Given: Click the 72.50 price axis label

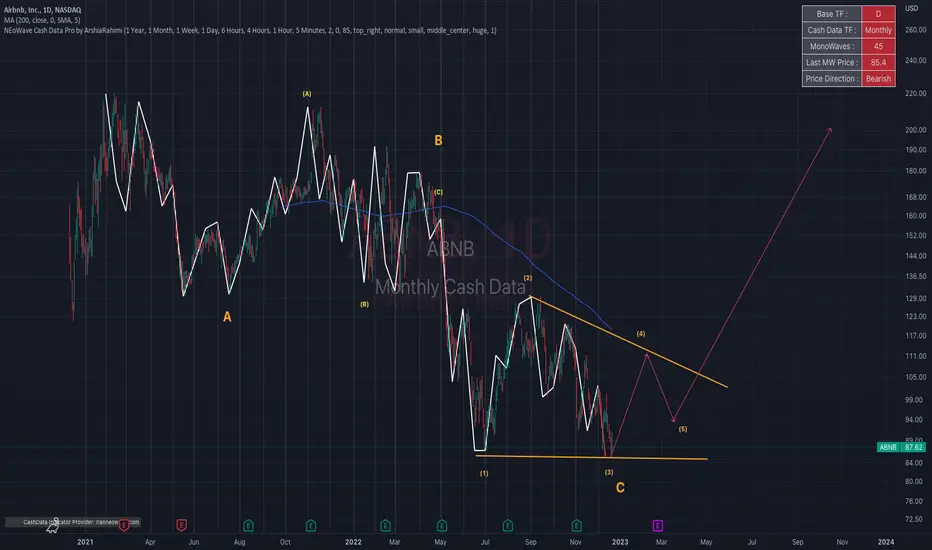Looking at the screenshot, I should 915,519.
